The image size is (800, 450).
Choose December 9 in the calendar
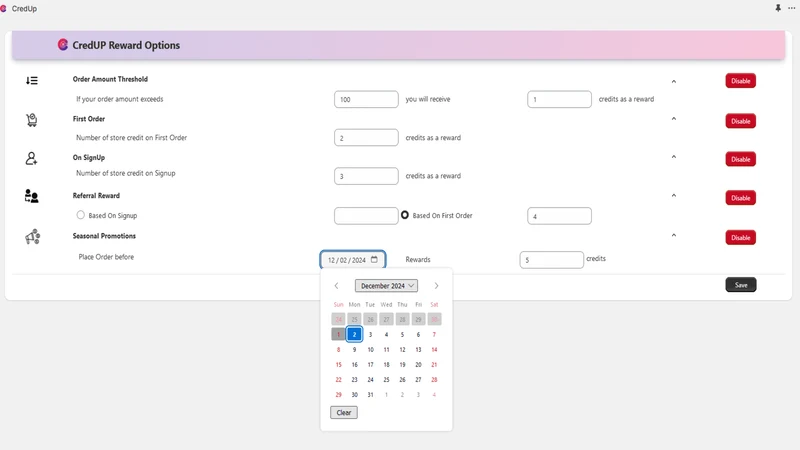click(x=354, y=349)
